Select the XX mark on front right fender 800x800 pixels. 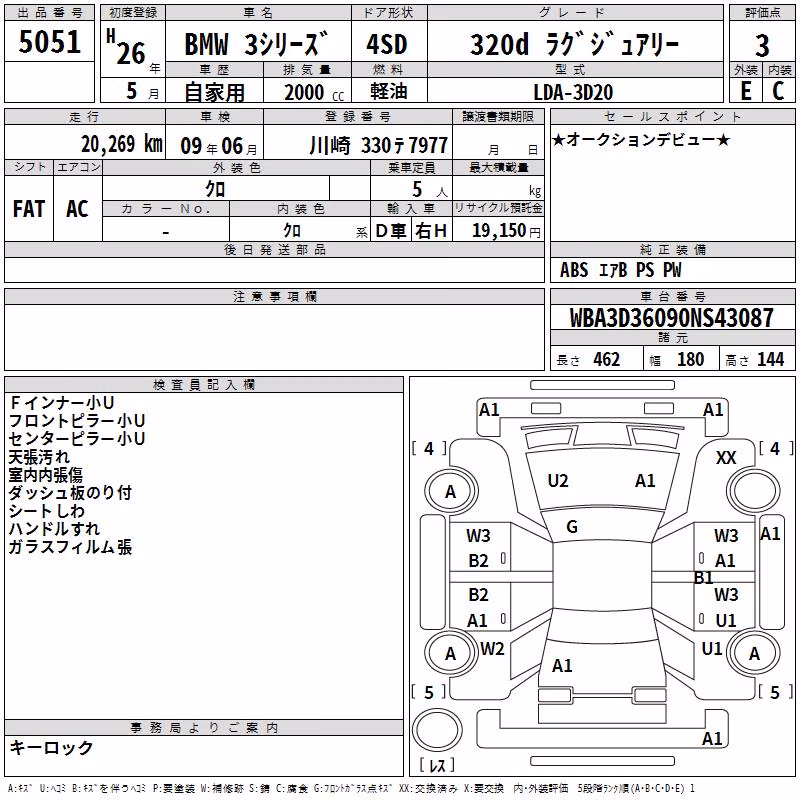[726, 458]
